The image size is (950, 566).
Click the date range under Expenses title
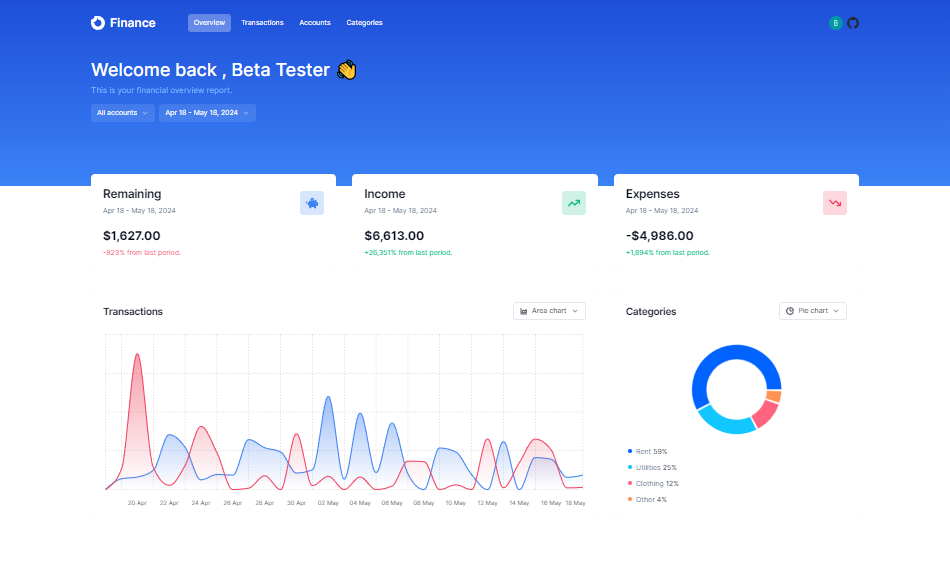(662, 211)
